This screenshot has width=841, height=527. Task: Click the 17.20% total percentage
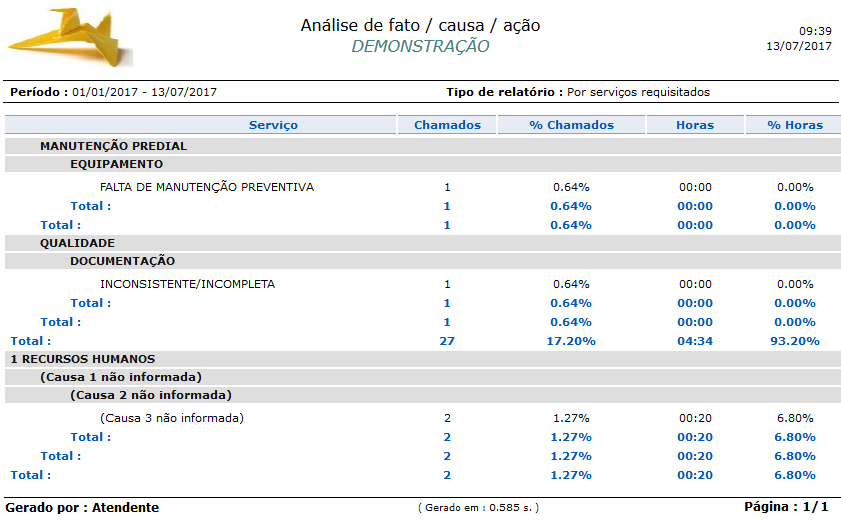[x=571, y=341]
